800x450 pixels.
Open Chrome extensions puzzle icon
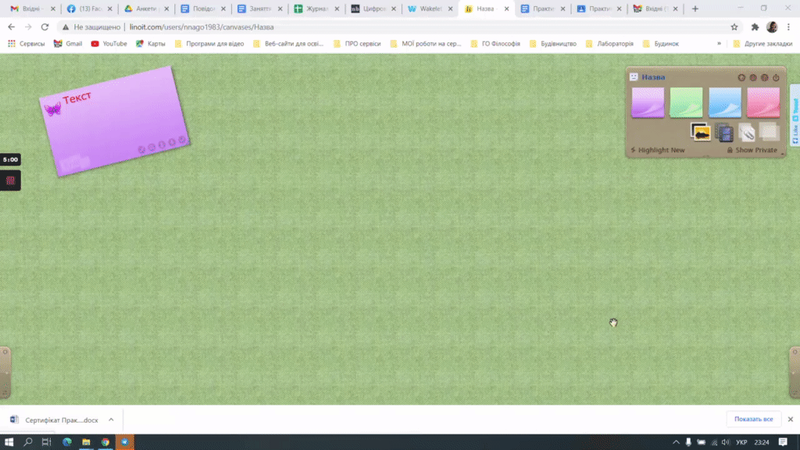tap(754, 27)
